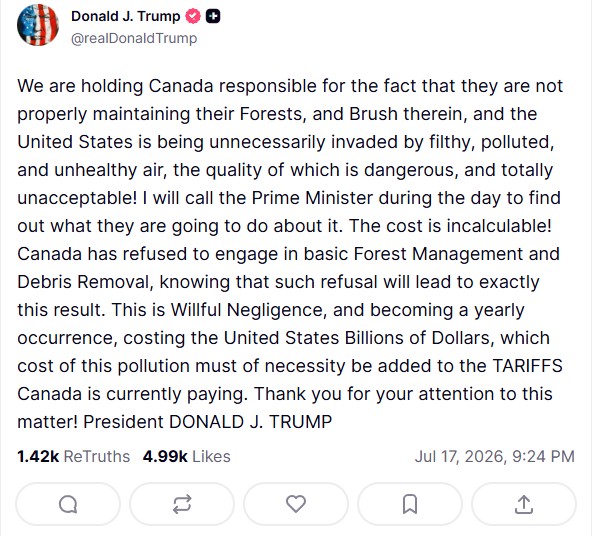The height and width of the screenshot is (536, 593).
Task: Click the black plus badge beside name
Action: click(213, 16)
